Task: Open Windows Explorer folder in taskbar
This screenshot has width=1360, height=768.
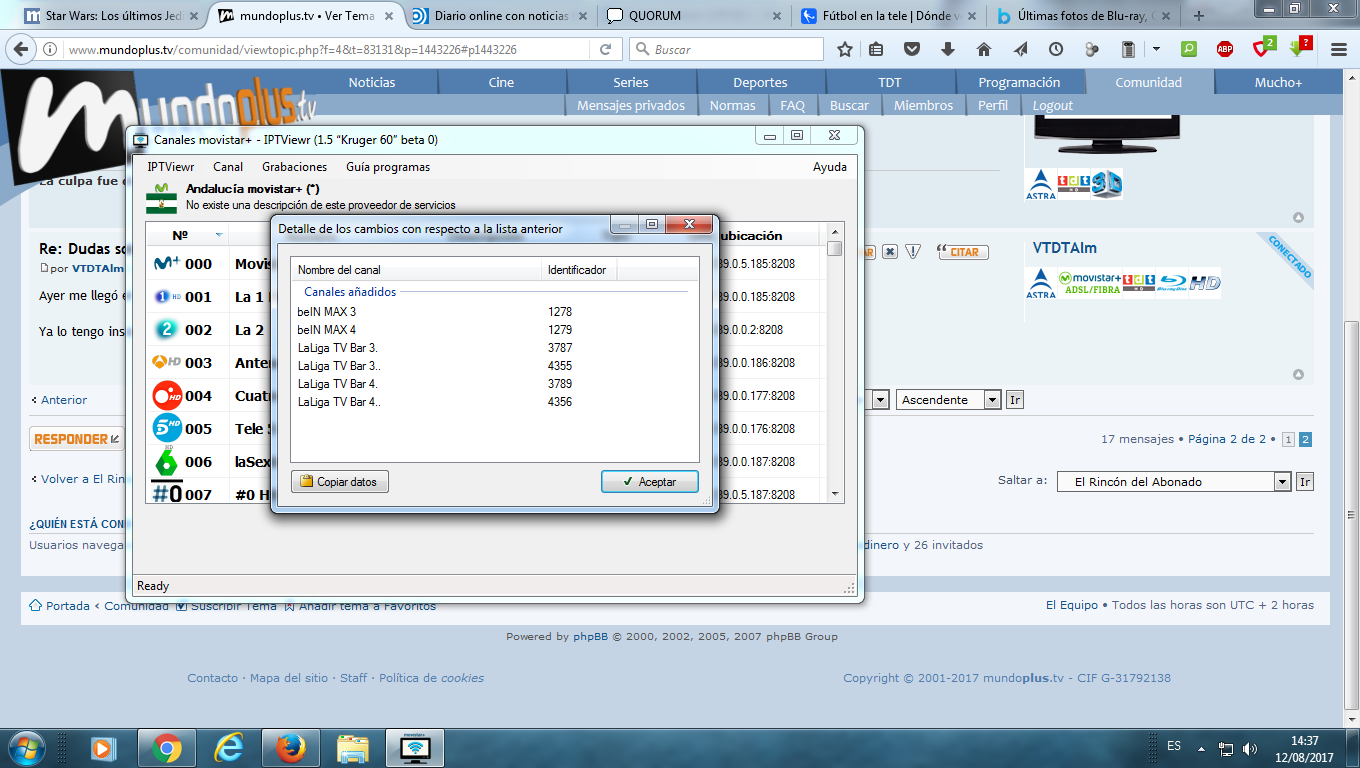Action: (353, 748)
